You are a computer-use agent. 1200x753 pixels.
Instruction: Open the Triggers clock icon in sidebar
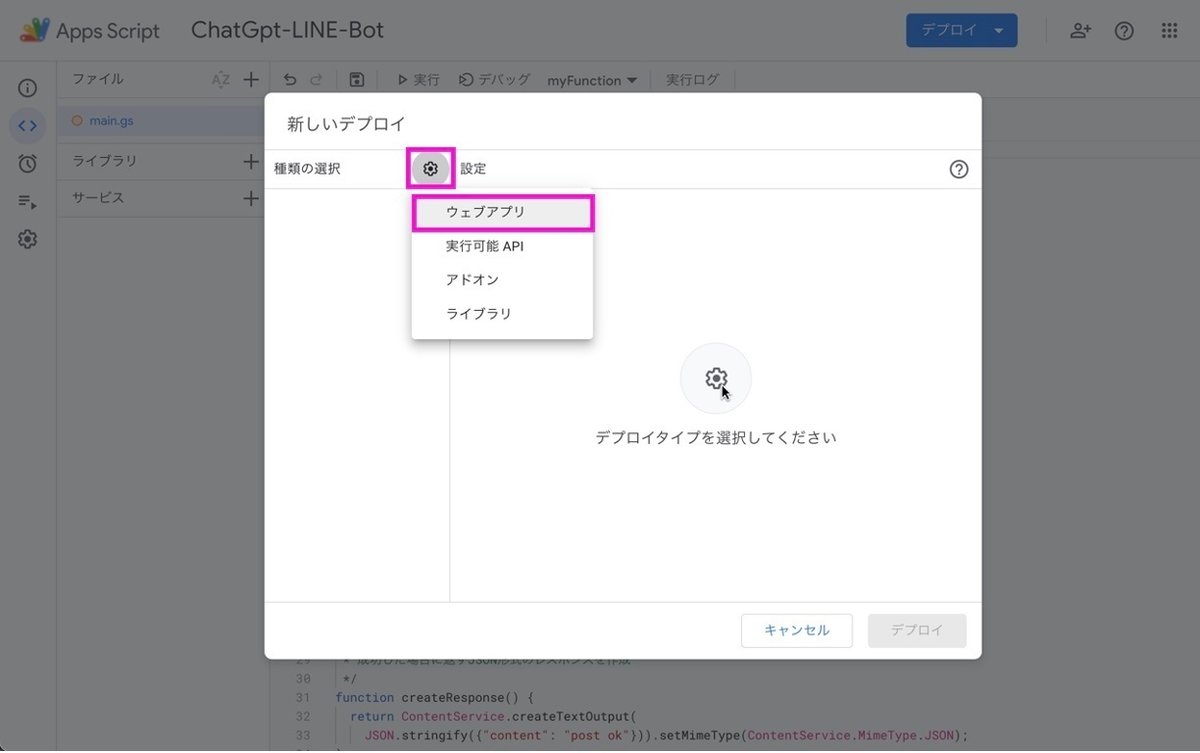tap(28, 164)
